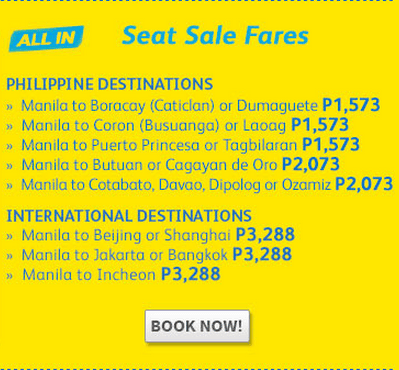This screenshot has height=370, width=399.
Task: Select Manila to Coron or Laoag fare
Action: [177, 125]
